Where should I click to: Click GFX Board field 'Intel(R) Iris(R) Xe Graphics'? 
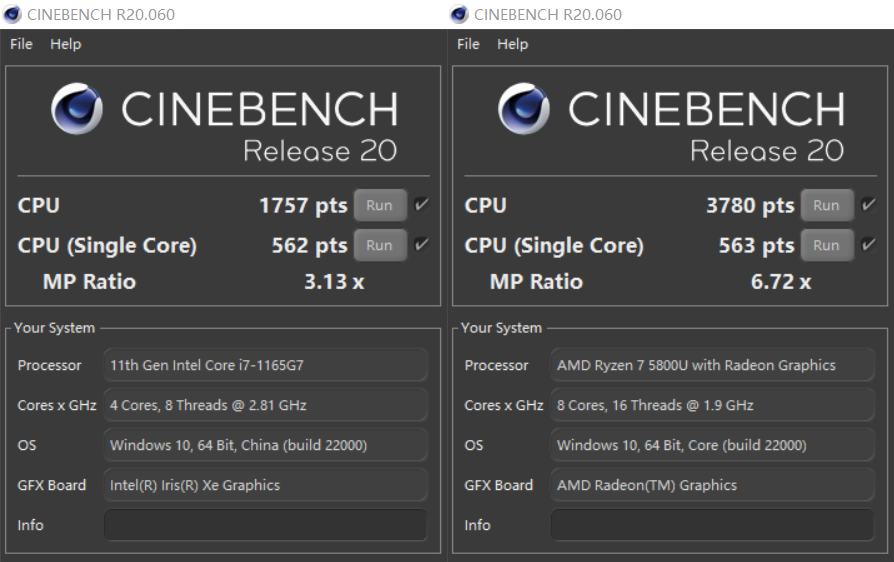(265, 485)
